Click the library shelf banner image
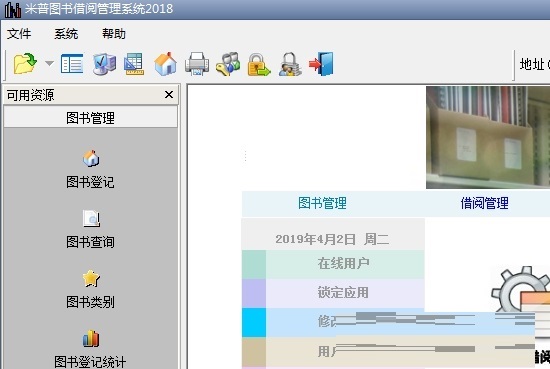 point(488,137)
